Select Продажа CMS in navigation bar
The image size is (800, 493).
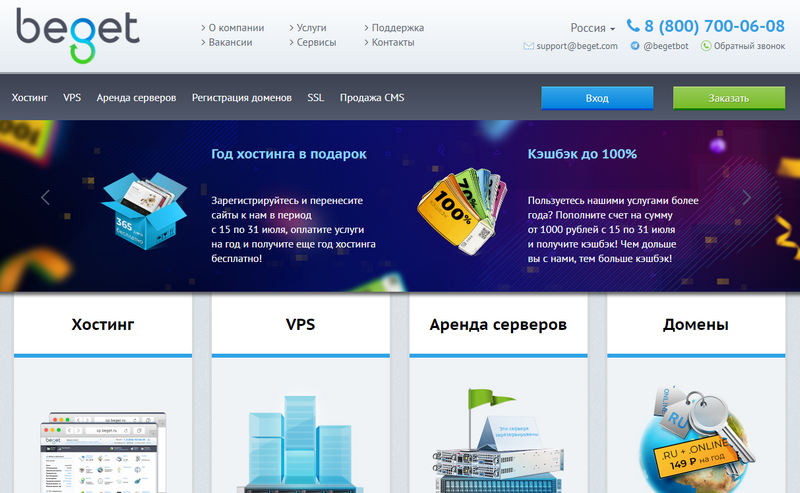[x=372, y=97]
